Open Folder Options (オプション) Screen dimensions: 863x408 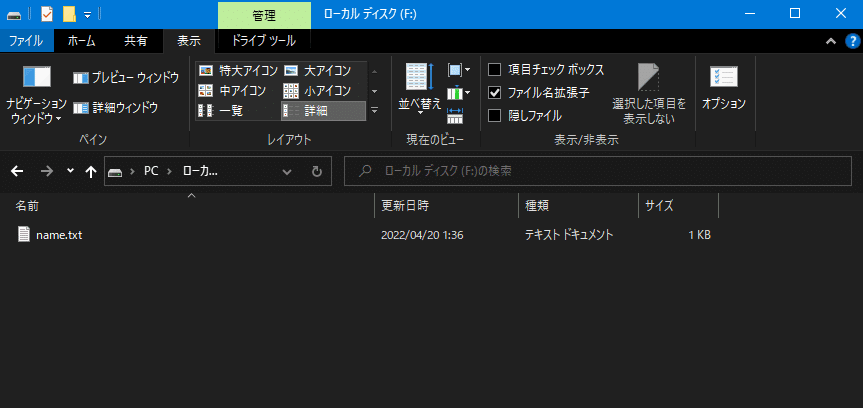pyautogui.click(x=724, y=88)
